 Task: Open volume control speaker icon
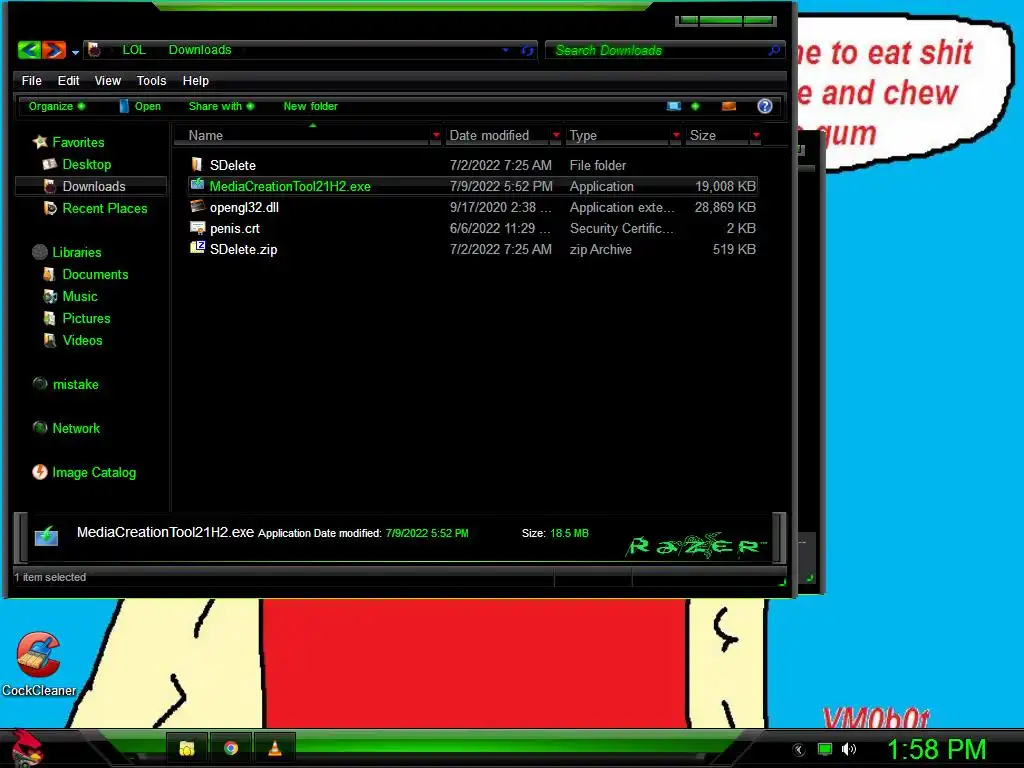[848, 749]
